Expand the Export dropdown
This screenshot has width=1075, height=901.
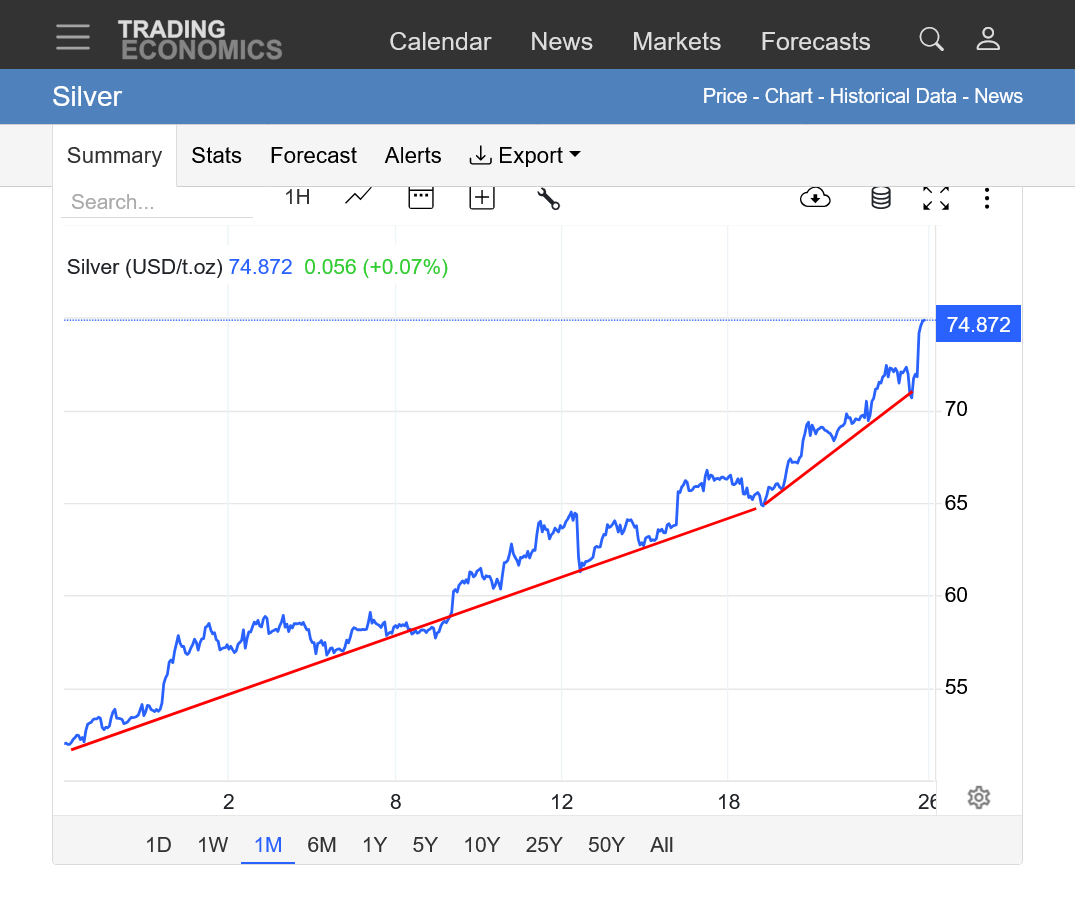point(525,156)
